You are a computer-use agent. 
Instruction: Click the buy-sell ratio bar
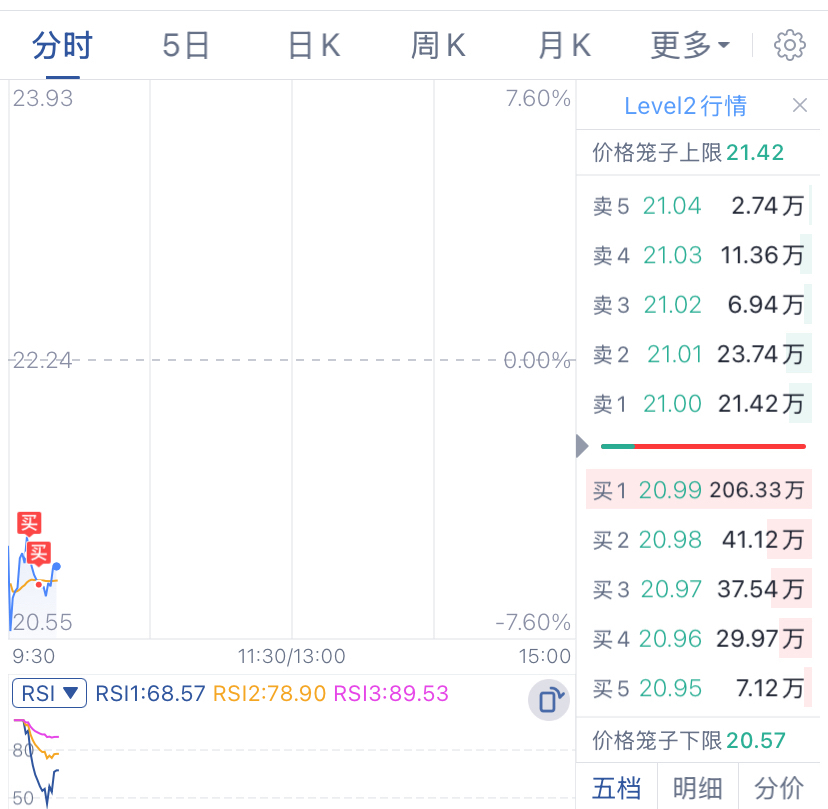pyautogui.click(x=703, y=447)
